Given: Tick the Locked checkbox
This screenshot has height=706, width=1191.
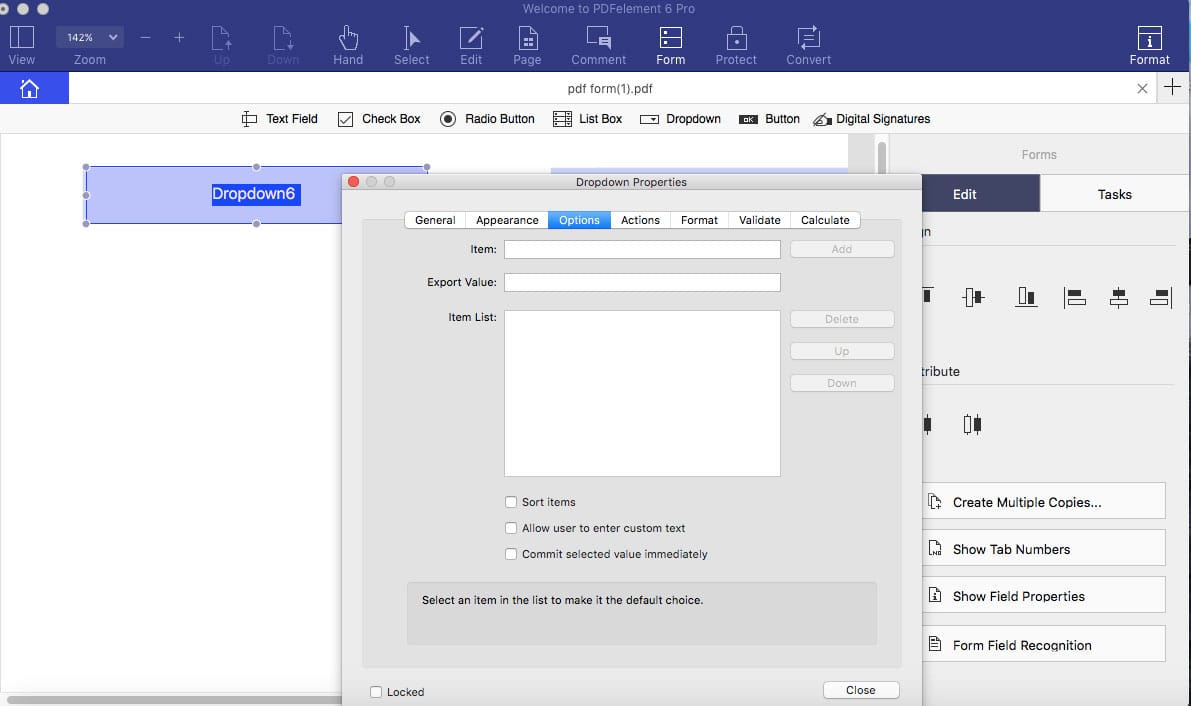Looking at the screenshot, I should click(x=376, y=692).
